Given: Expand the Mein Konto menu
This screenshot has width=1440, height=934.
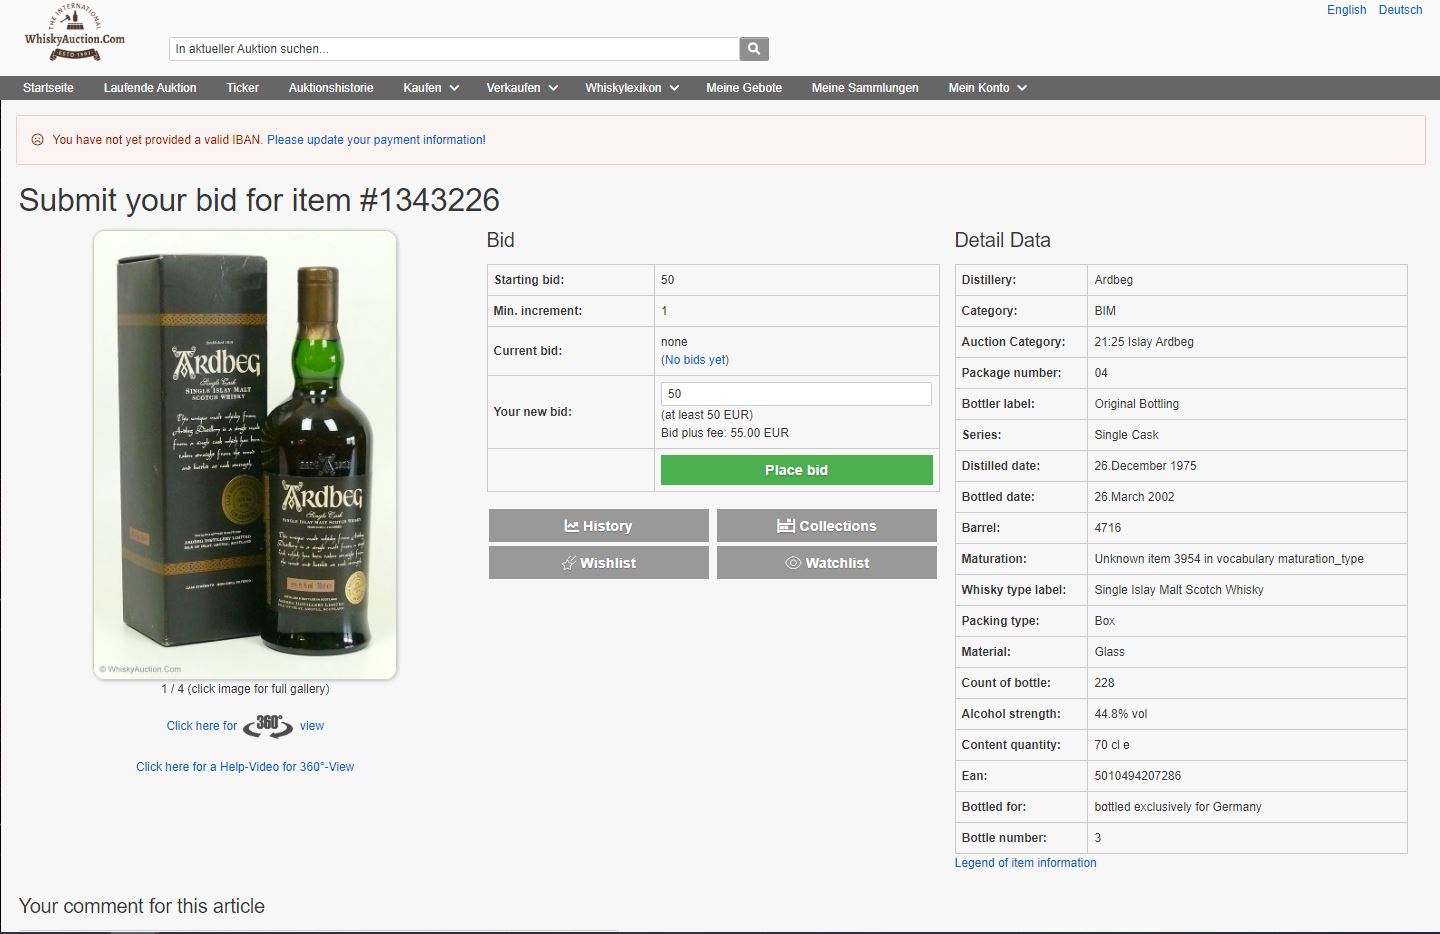Looking at the screenshot, I should pos(987,88).
